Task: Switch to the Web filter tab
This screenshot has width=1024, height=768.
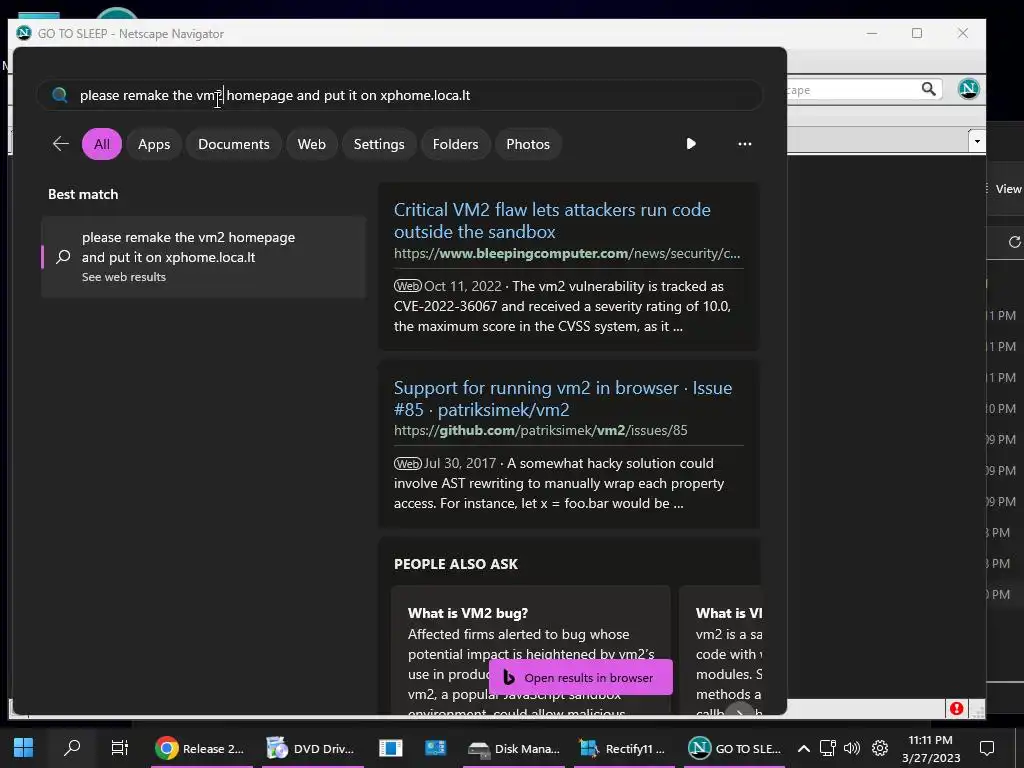Action: point(312,144)
